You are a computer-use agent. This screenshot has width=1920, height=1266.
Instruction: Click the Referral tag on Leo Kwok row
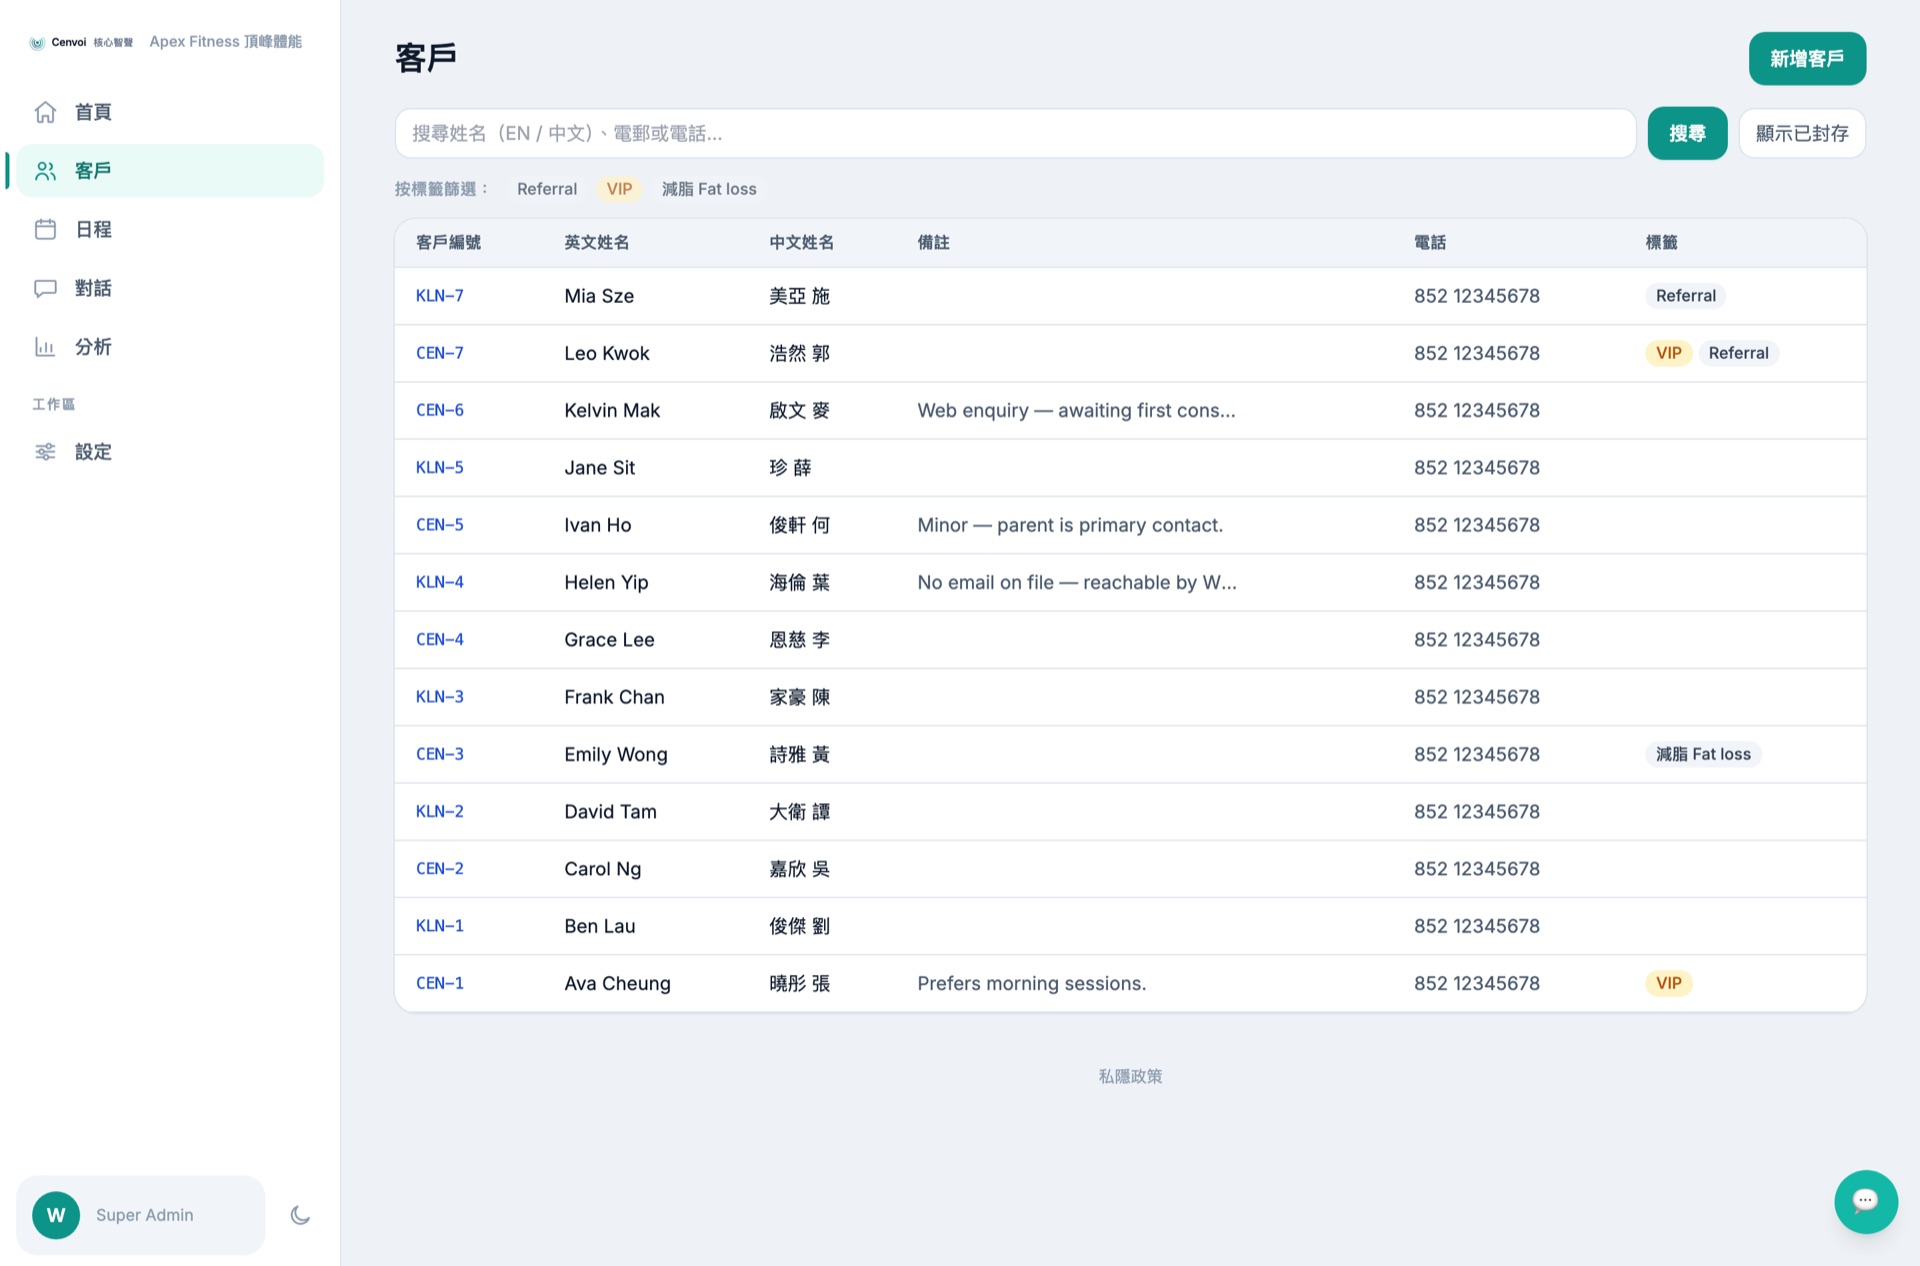pos(1739,353)
